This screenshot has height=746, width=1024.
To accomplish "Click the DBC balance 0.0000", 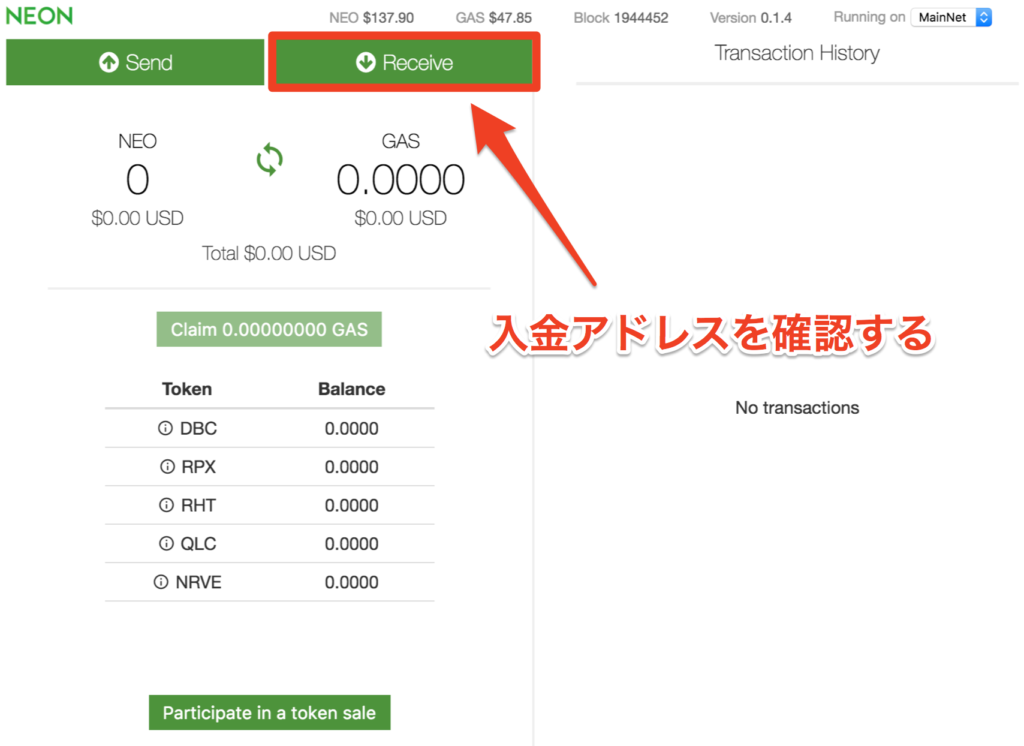I will [351, 429].
